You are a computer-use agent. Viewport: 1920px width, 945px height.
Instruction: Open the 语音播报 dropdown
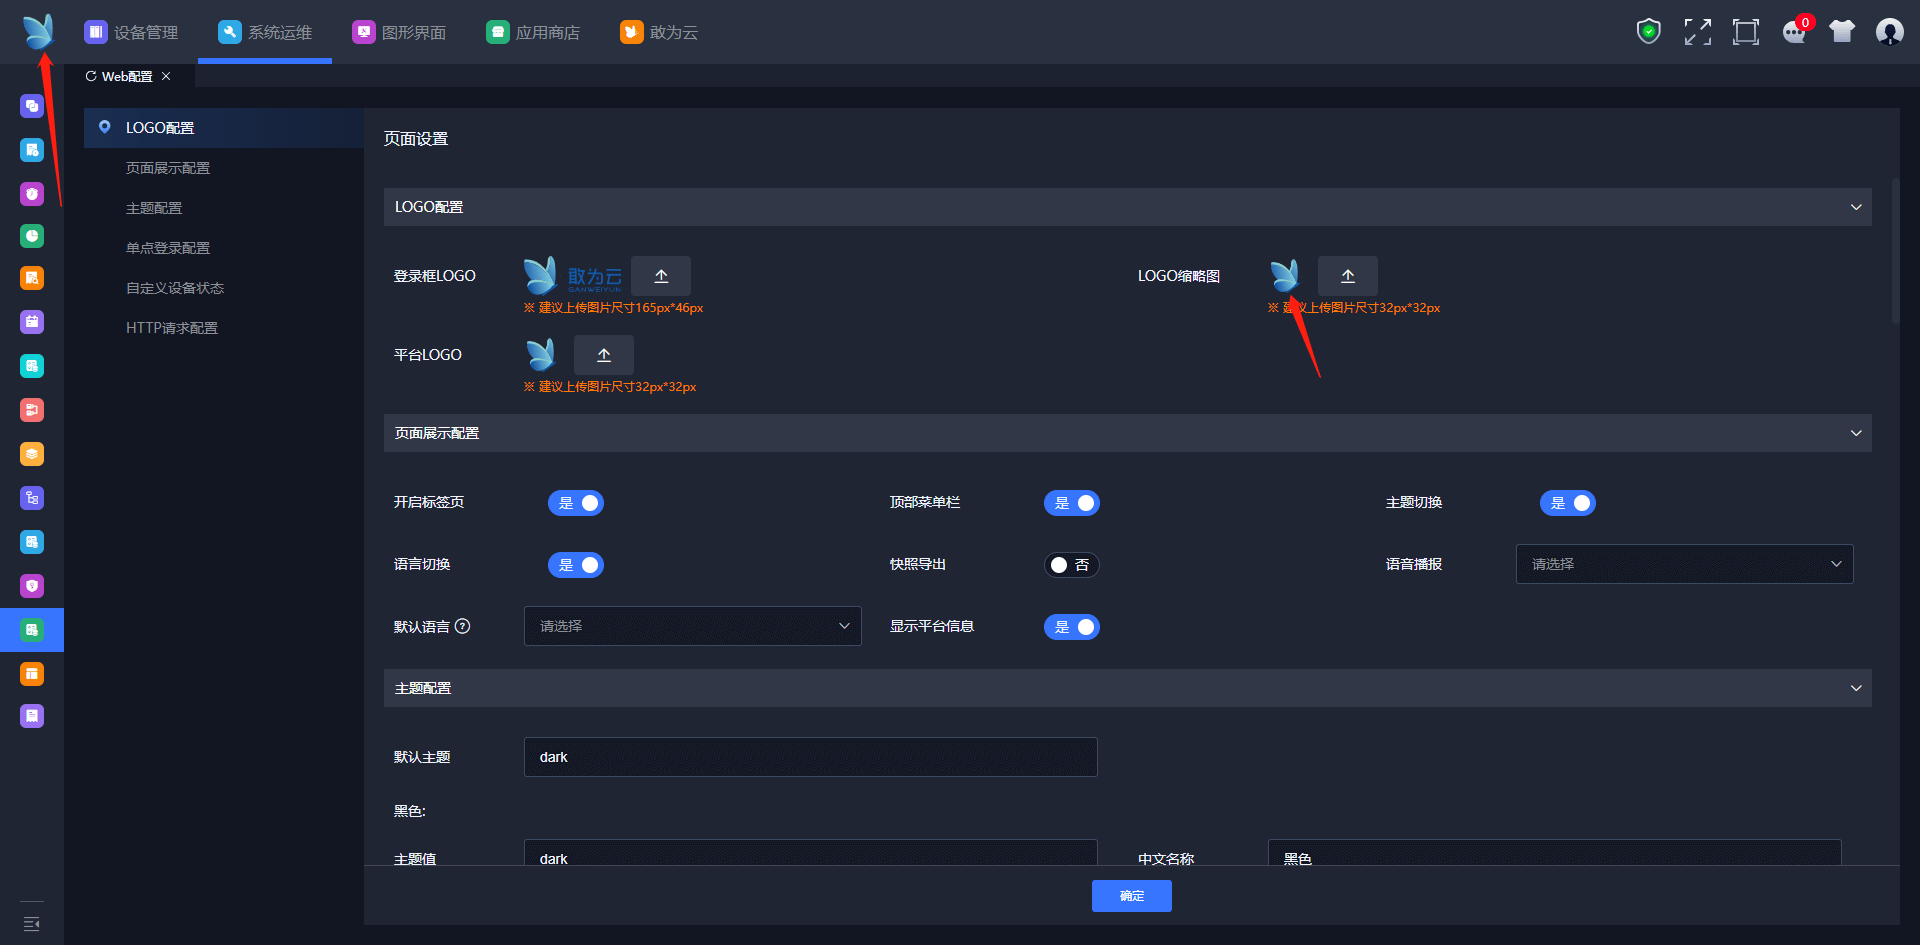pos(1684,564)
